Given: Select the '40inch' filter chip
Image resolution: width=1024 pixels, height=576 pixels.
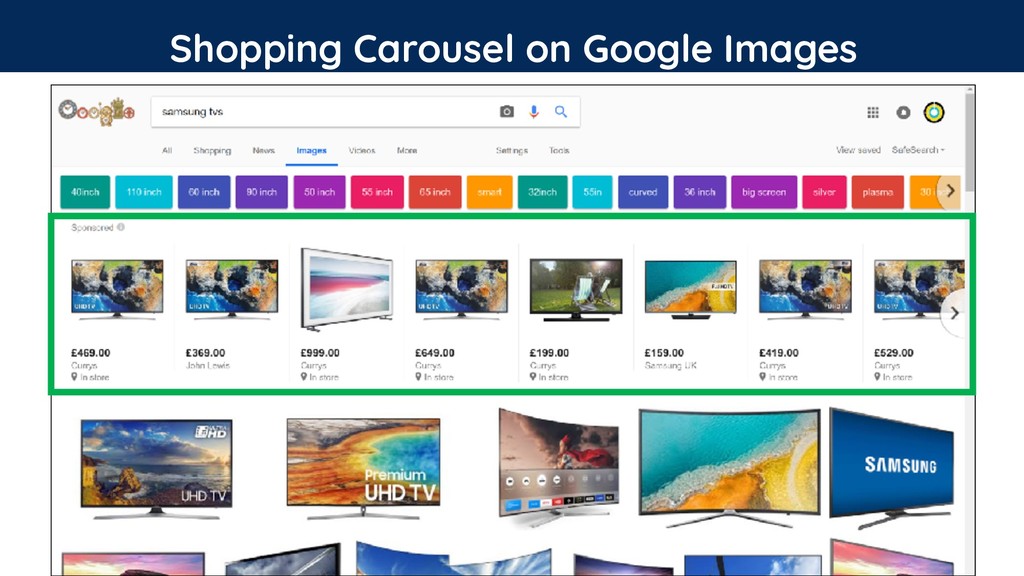Looking at the screenshot, I should 85,192.
